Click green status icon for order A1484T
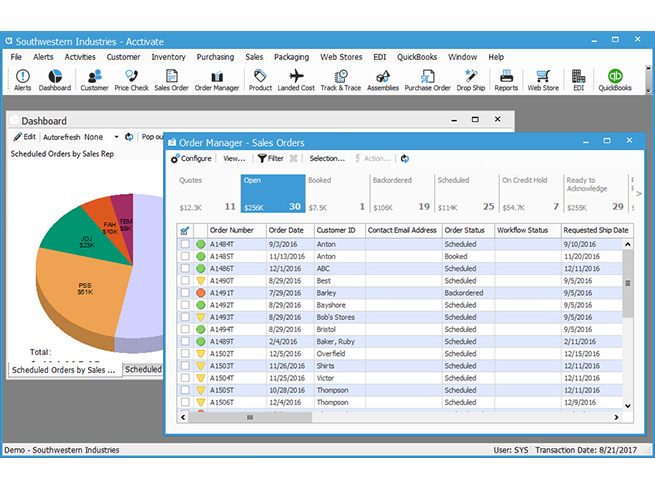The height and width of the screenshot is (490, 655). click(x=201, y=244)
